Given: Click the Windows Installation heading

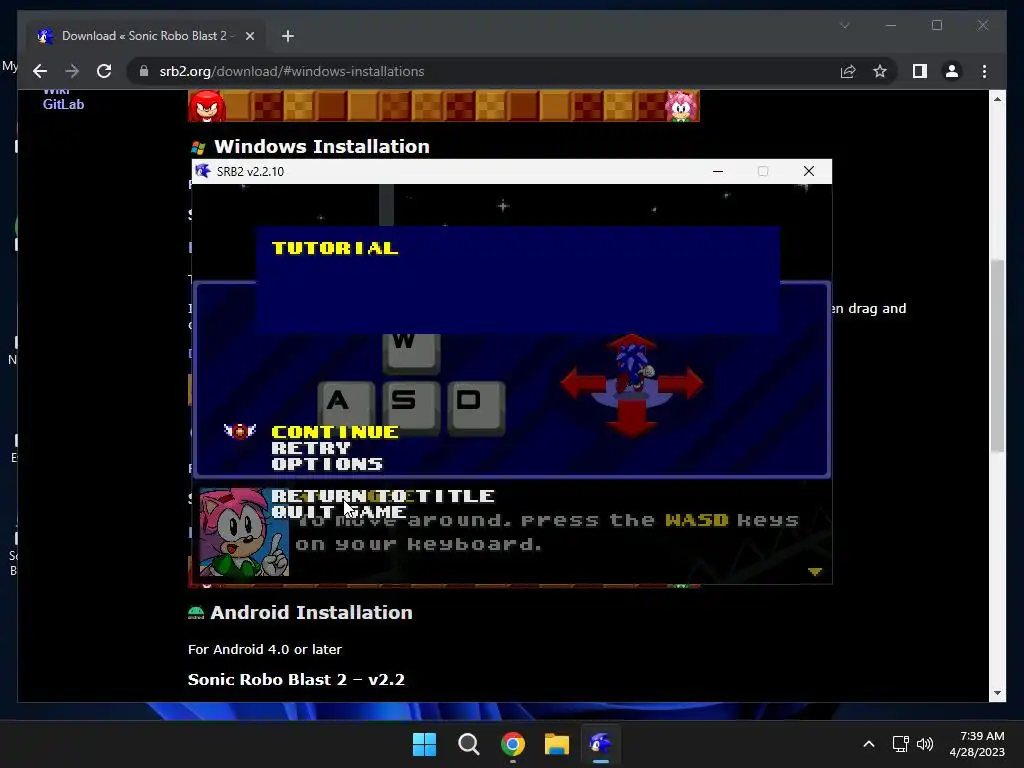Looking at the screenshot, I should tap(321, 146).
